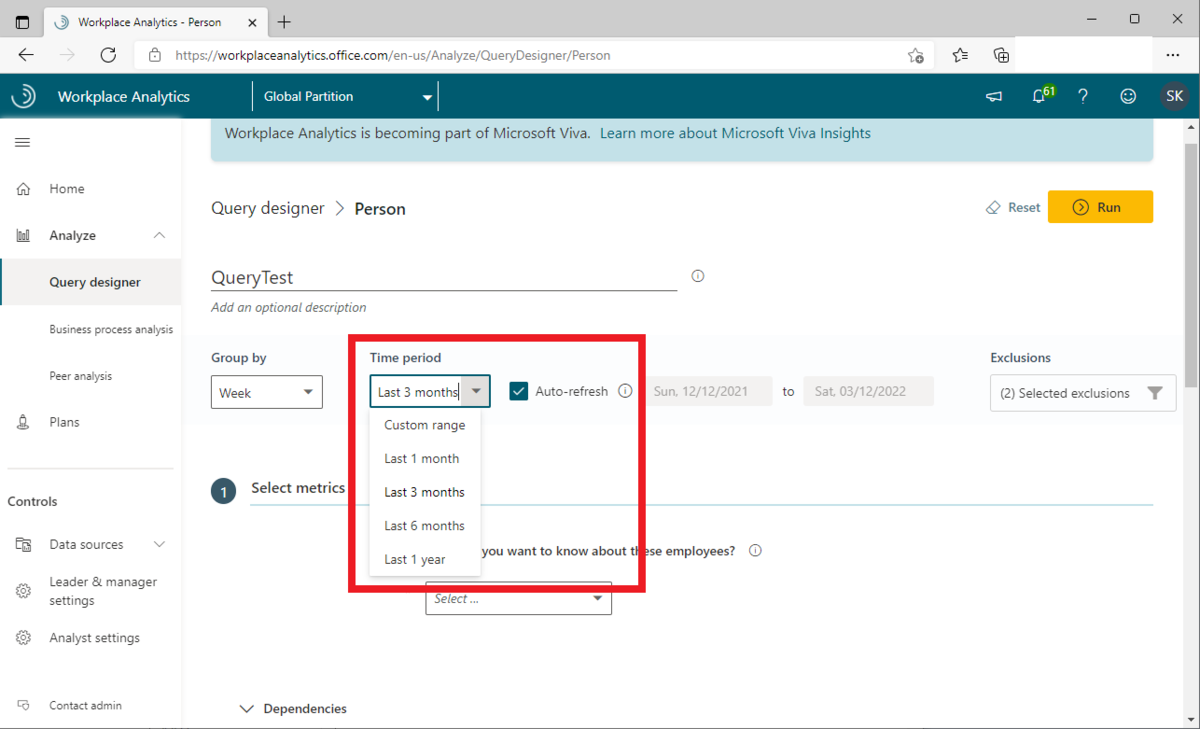Open the Group by Week dropdown

point(267,392)
